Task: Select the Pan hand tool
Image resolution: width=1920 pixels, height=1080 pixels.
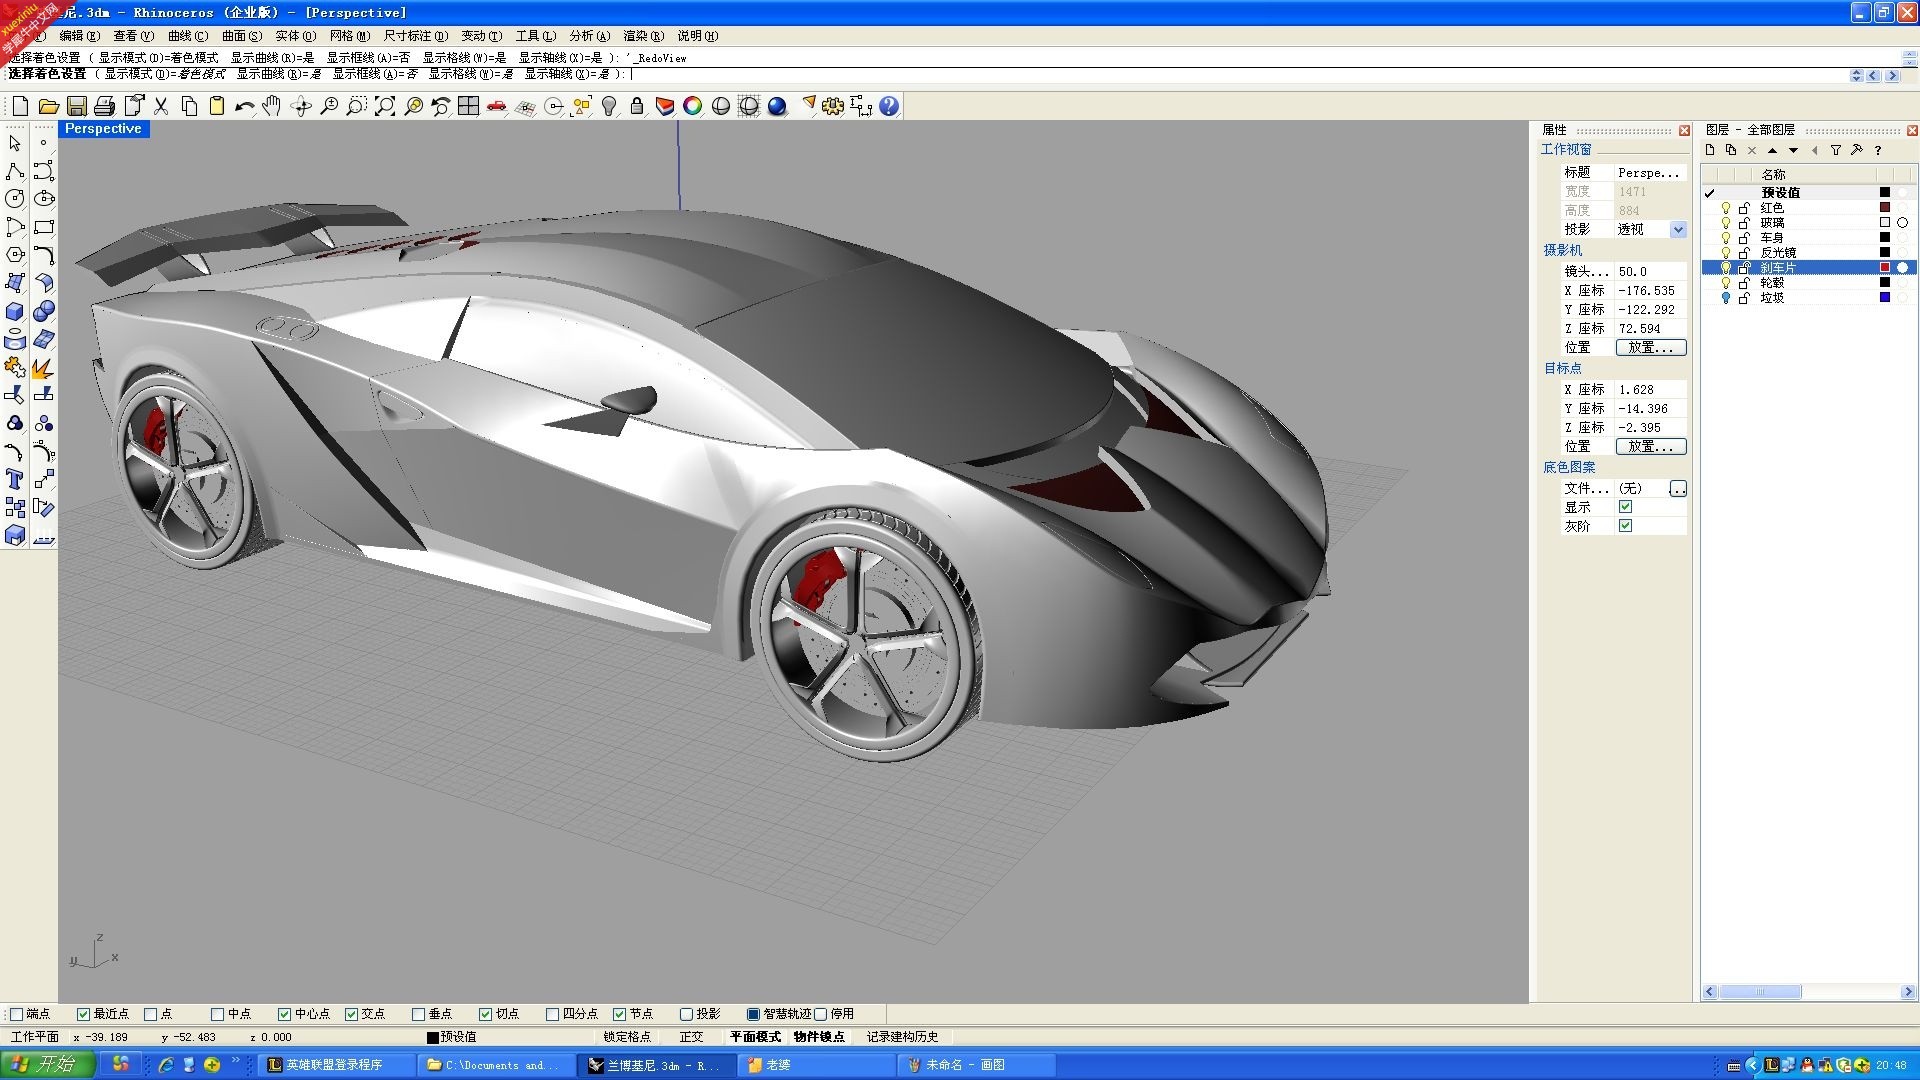Action: pos(272,106)
